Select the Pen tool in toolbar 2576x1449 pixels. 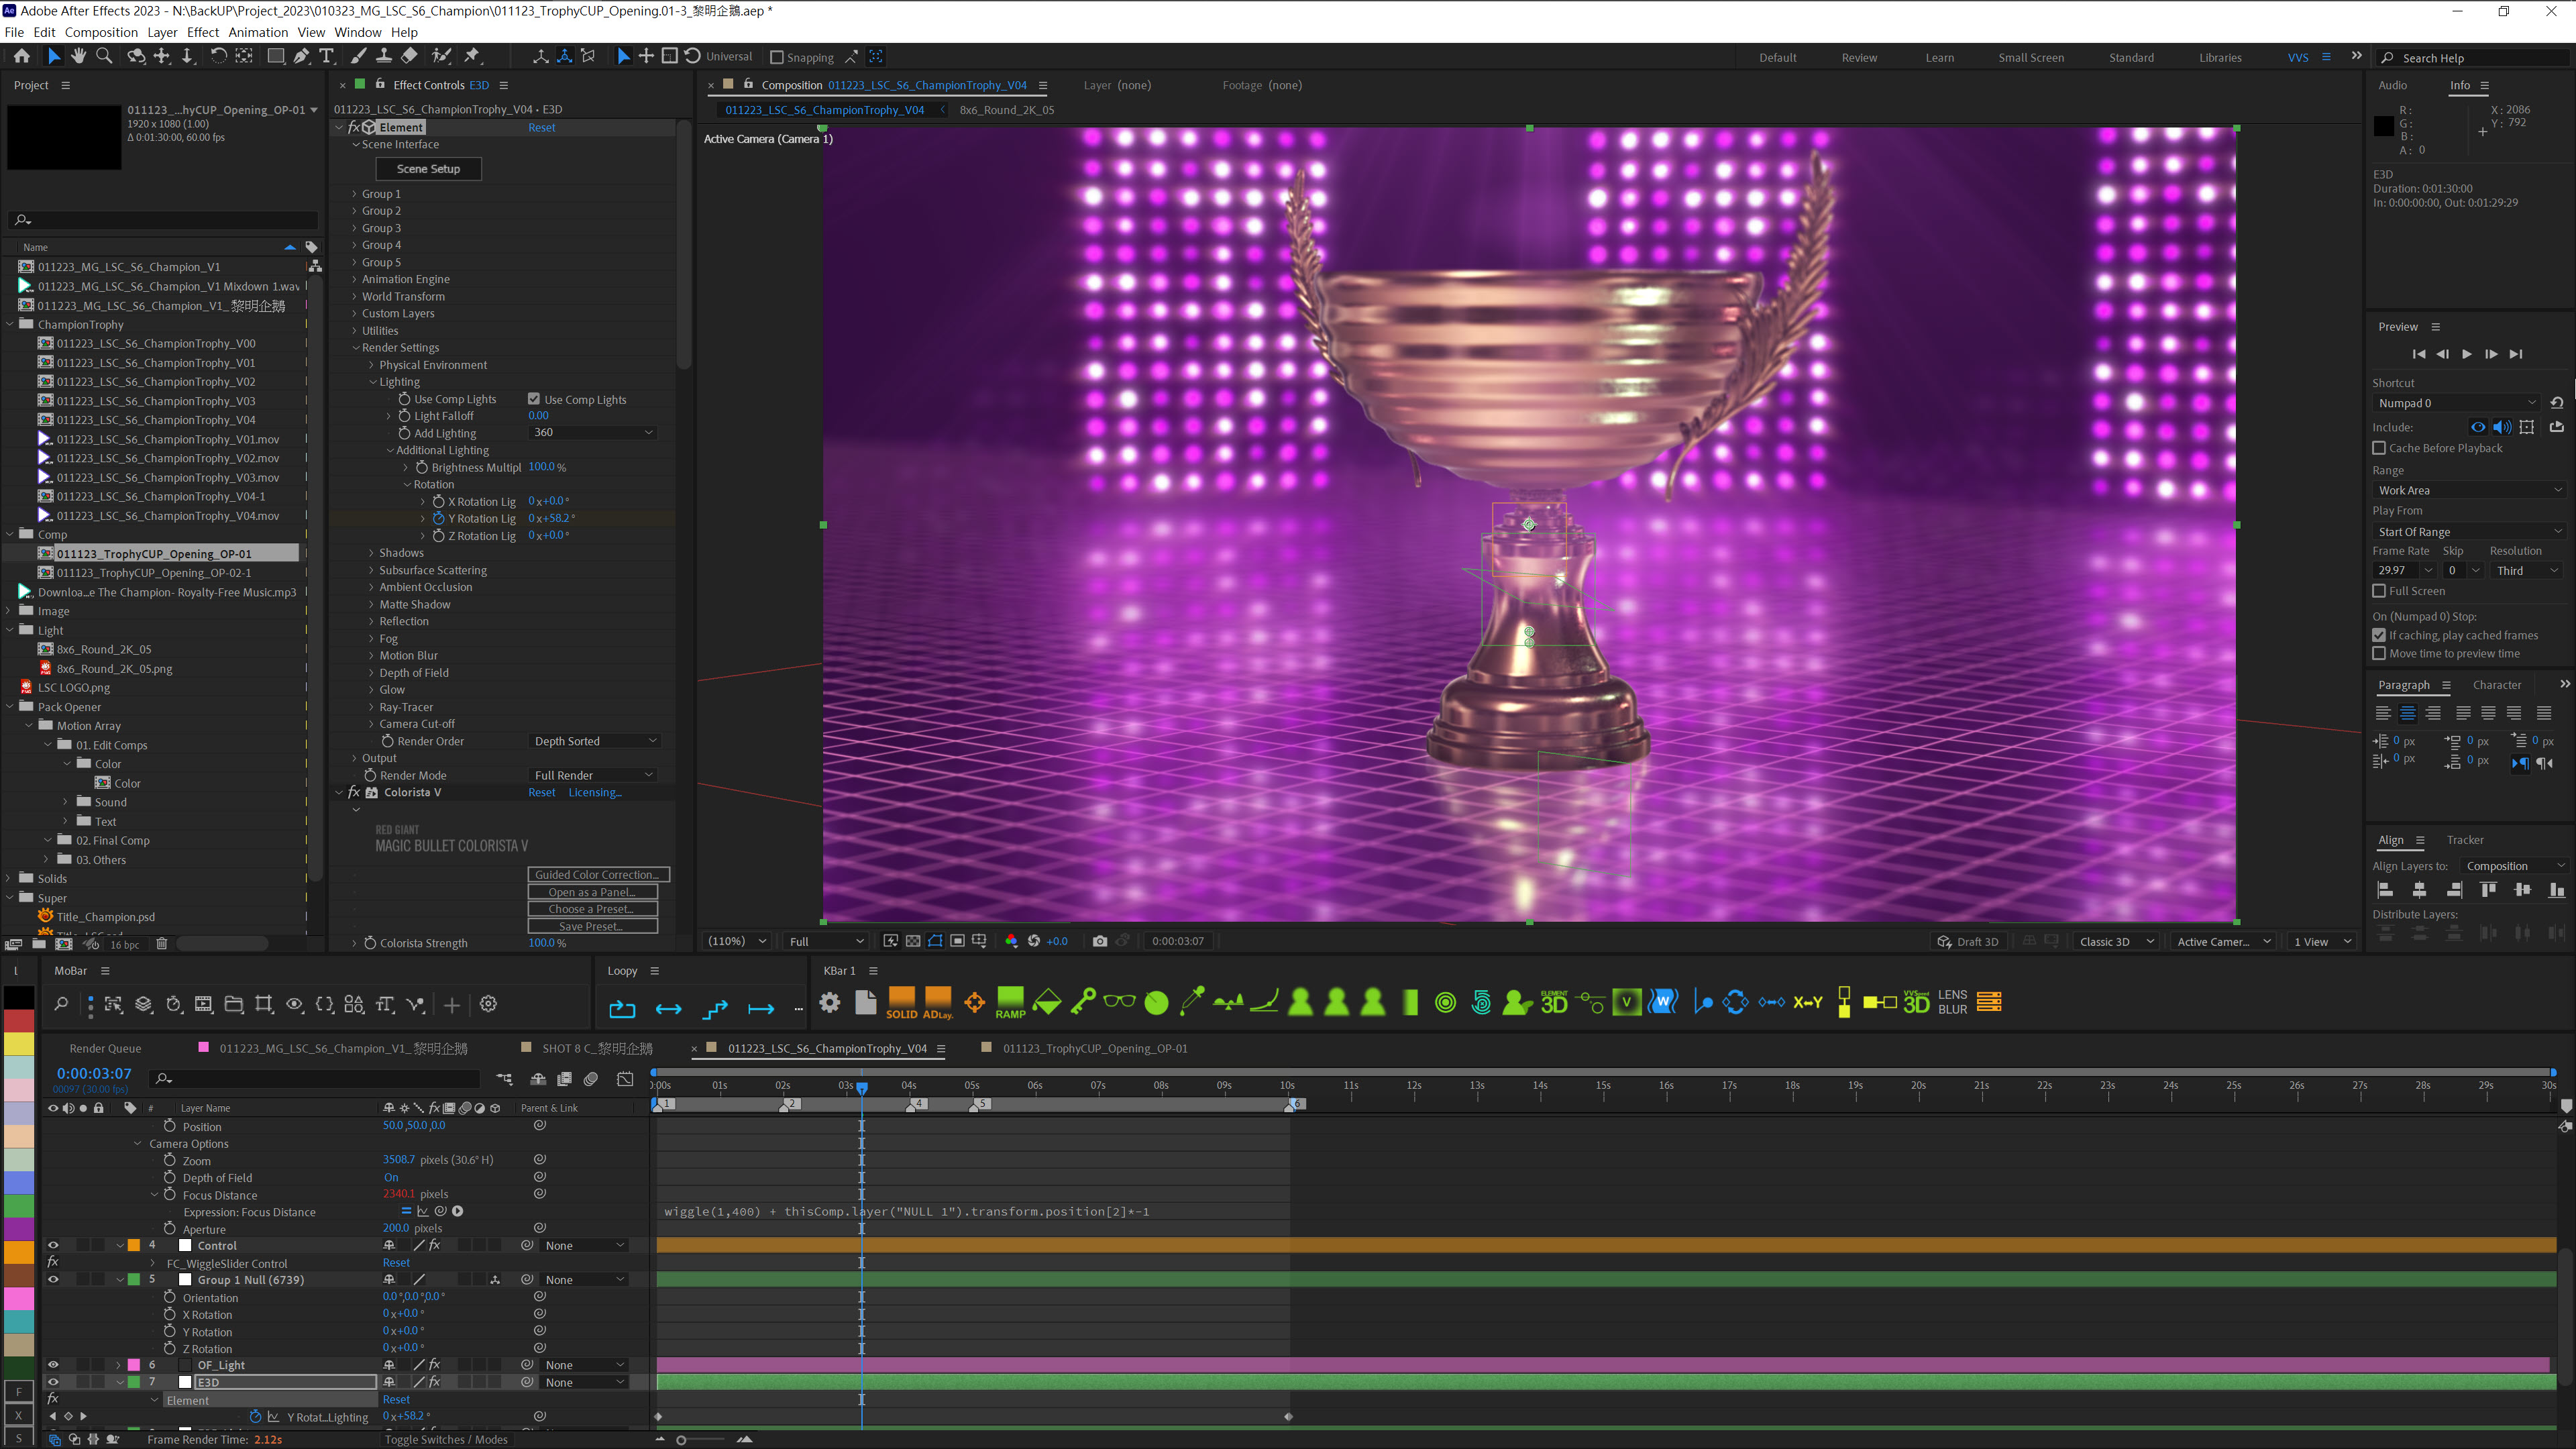(x=301, y=57)
